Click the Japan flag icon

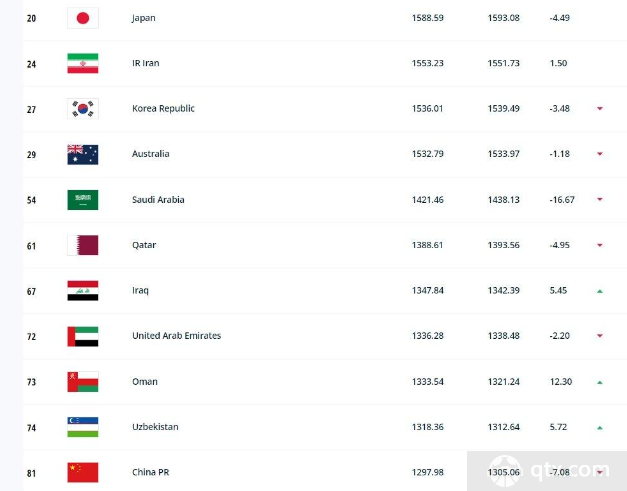click(83, 18)
